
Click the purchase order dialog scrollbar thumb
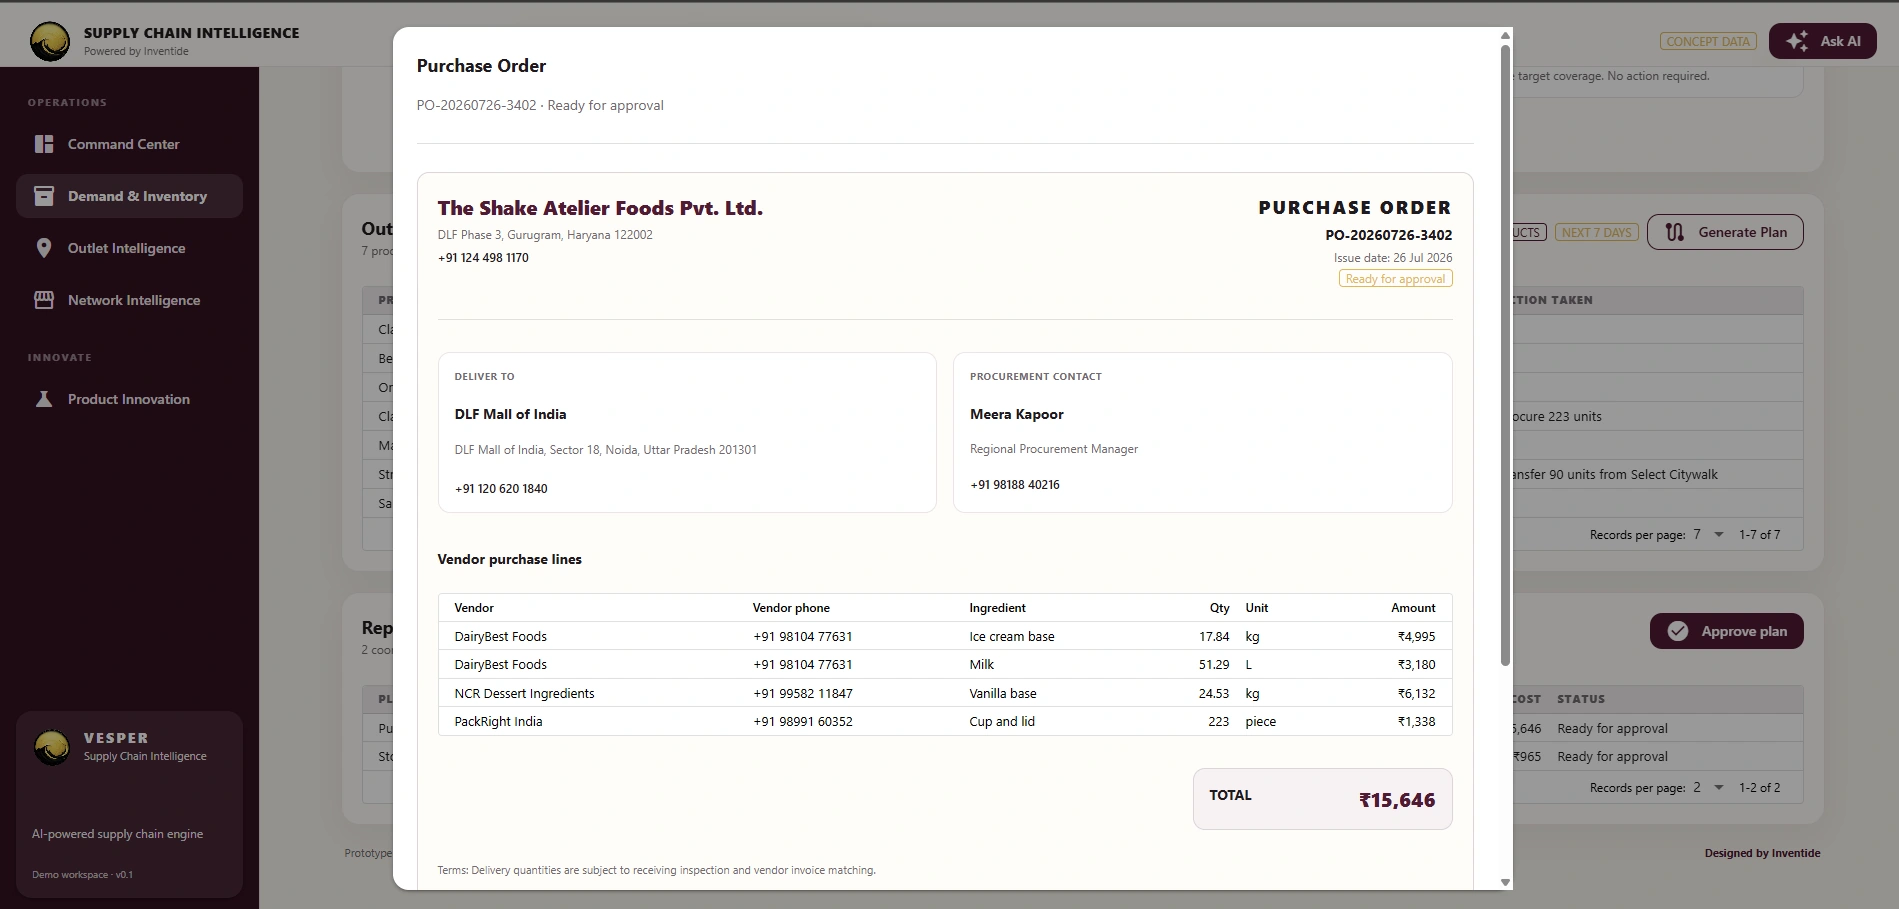(x=1505, y=355)
